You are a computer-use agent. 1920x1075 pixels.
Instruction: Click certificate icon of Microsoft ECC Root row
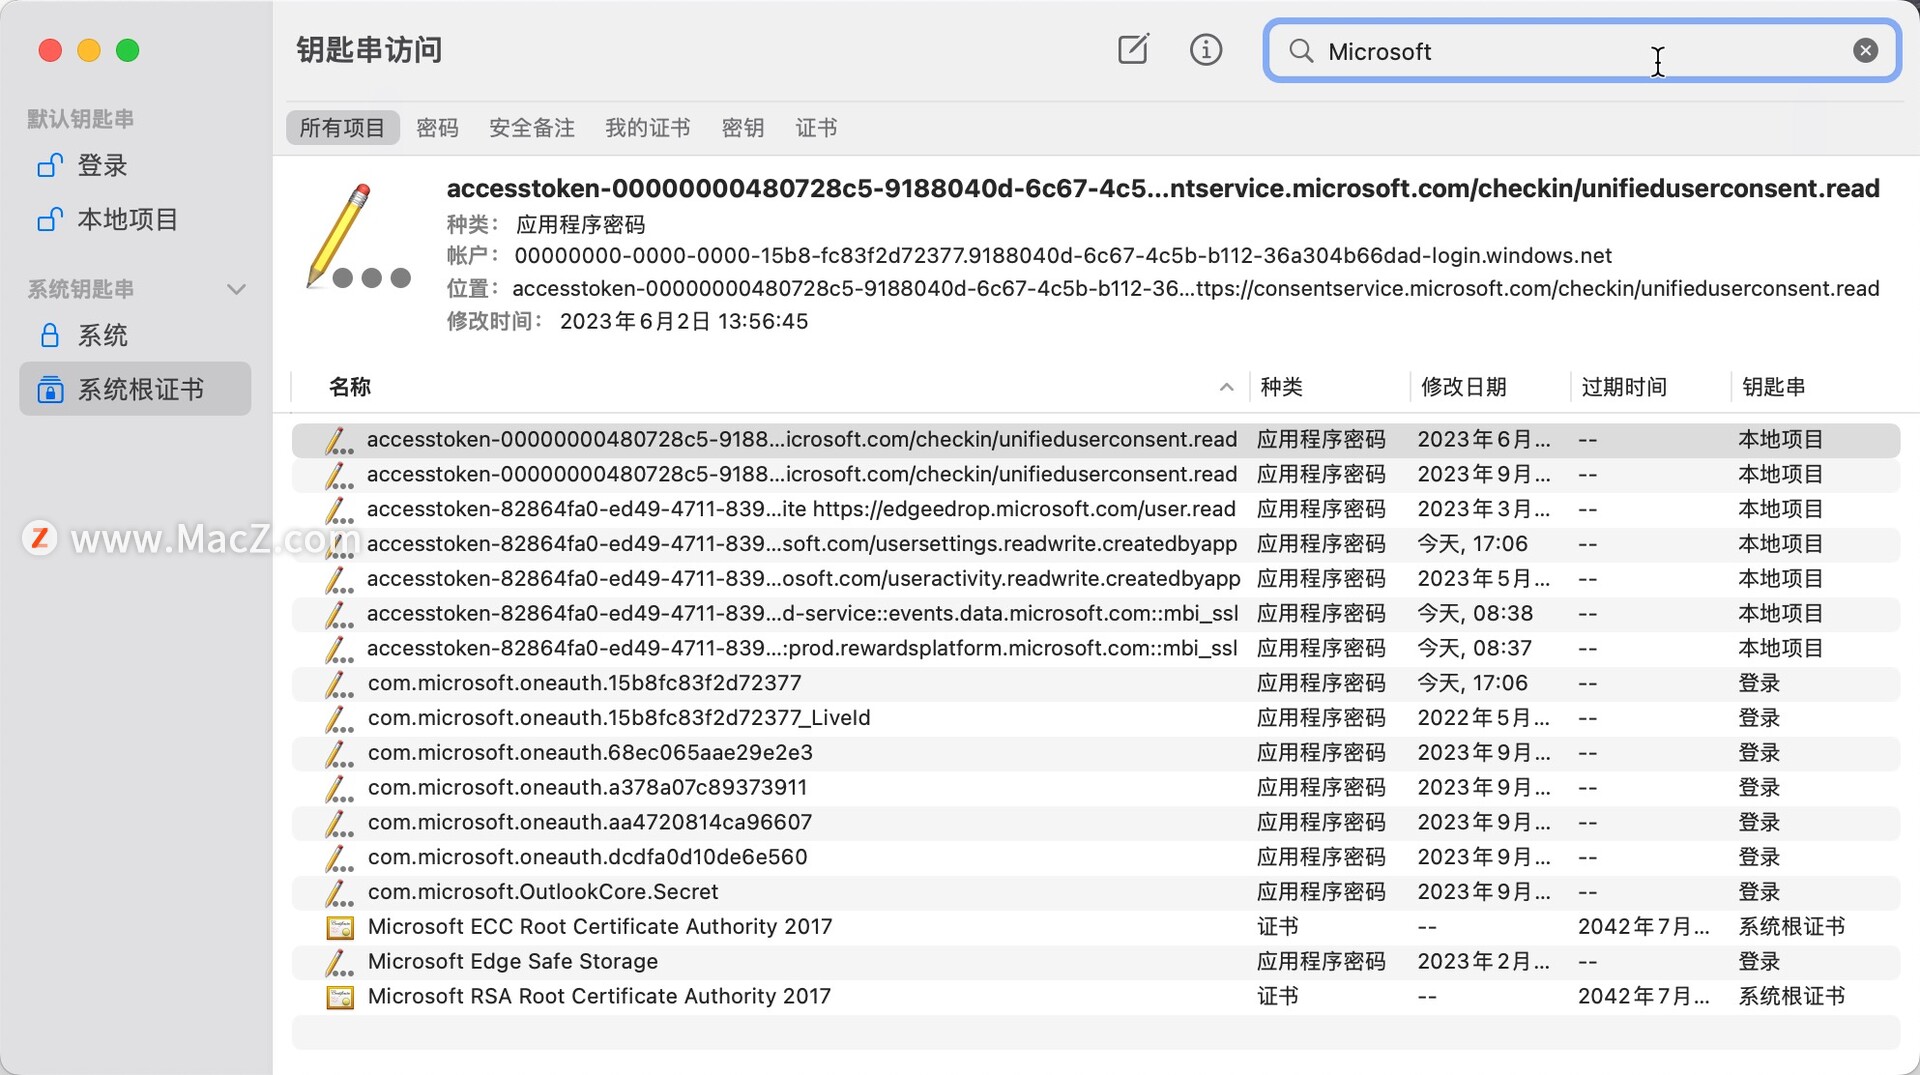[340, 927]
